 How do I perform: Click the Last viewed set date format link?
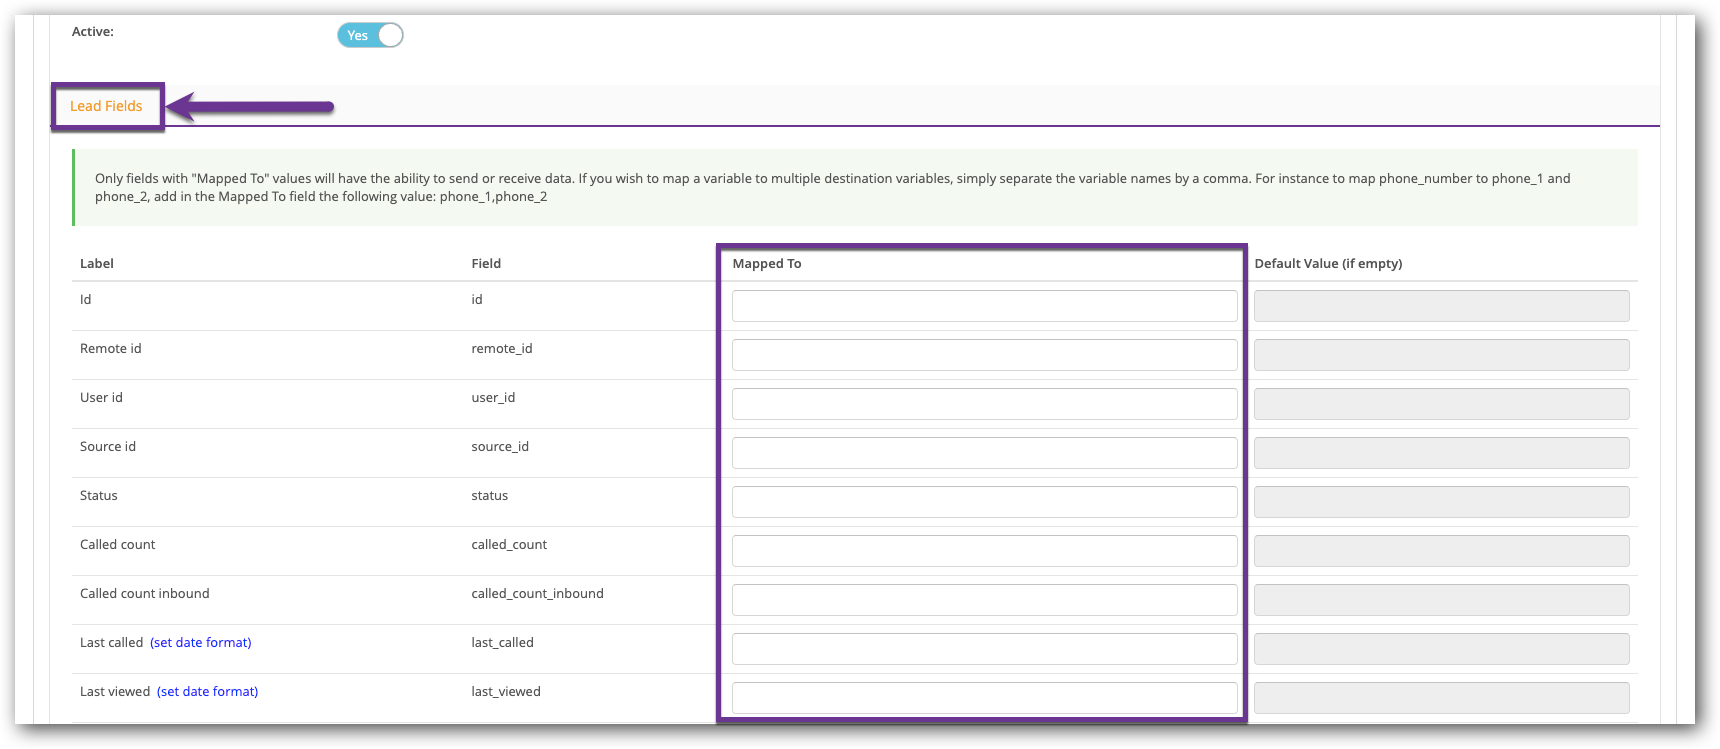click(207, 691)
